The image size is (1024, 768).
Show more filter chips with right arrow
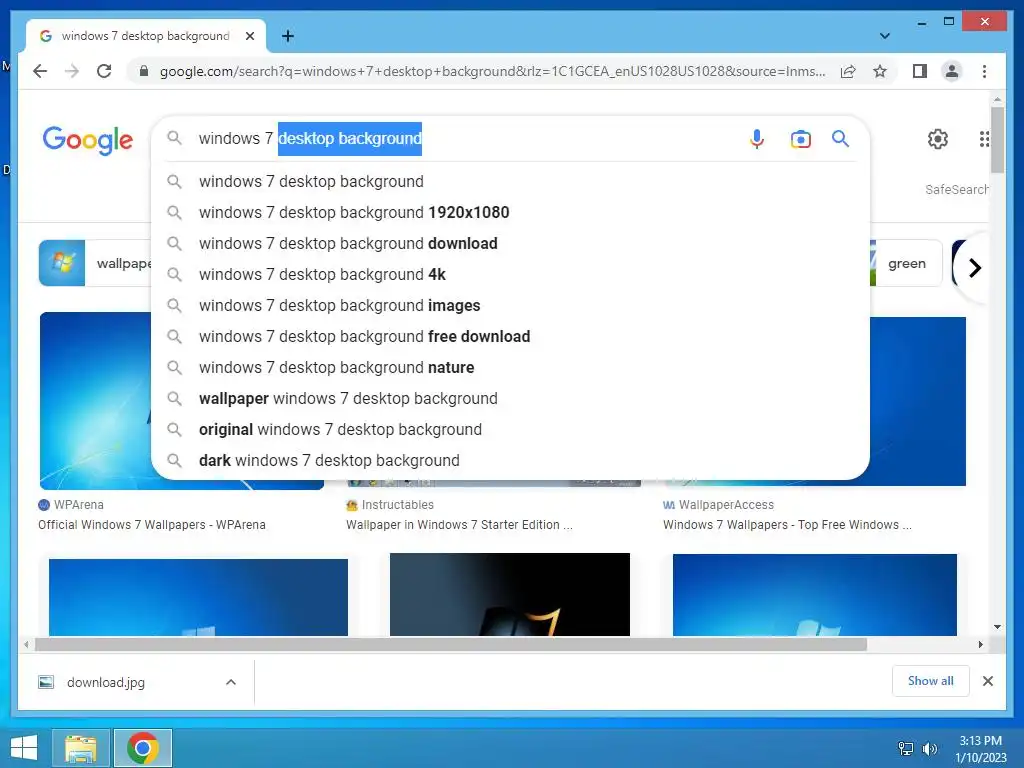[974, 268]
